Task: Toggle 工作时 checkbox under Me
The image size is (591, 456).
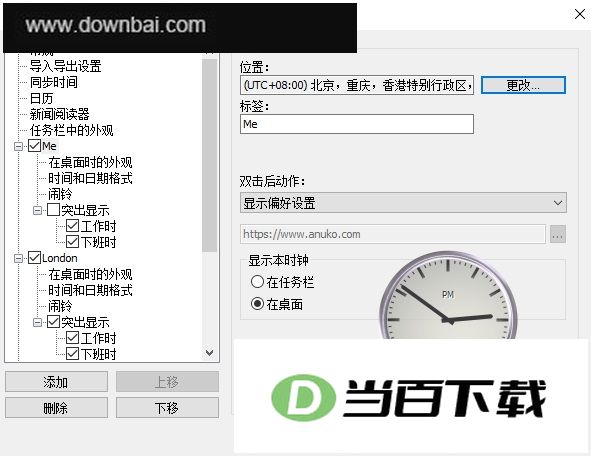Action: (72, 226)
